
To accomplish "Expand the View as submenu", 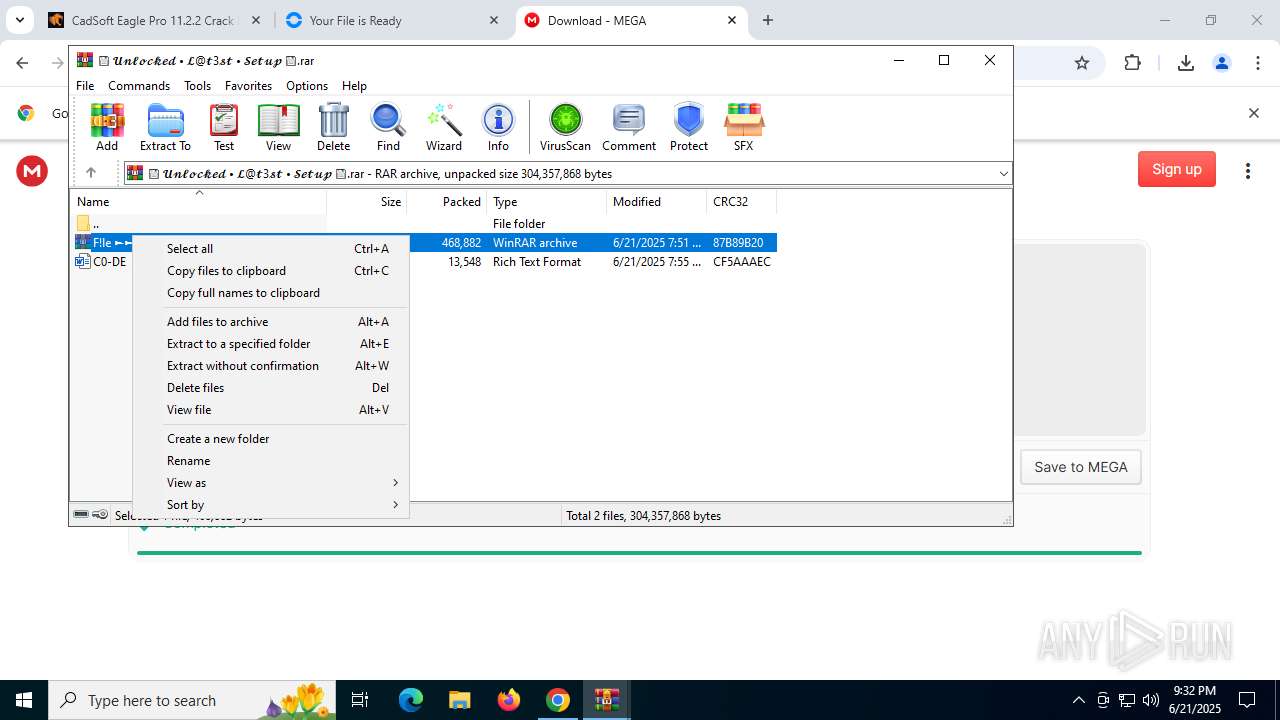I will click(x=271, y=483).
